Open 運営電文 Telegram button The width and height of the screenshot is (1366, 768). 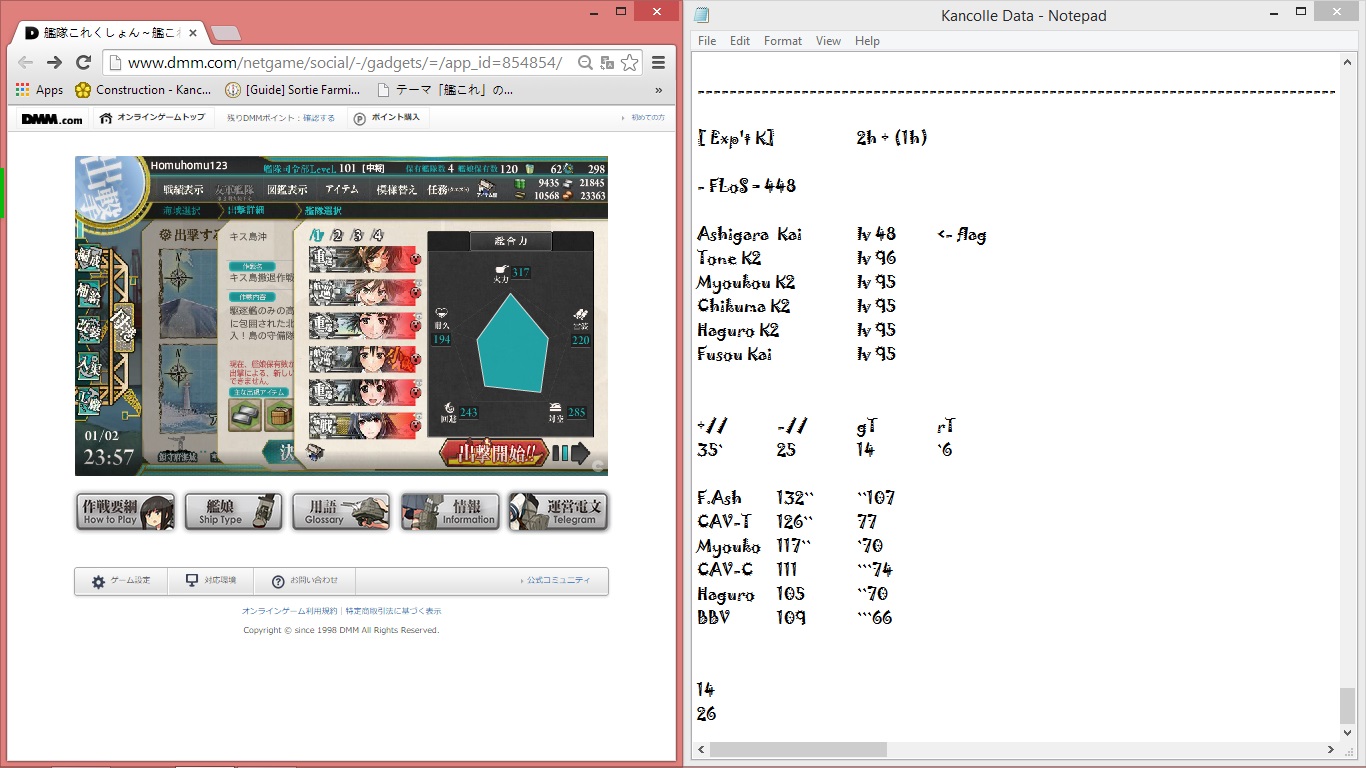point(557,512)
